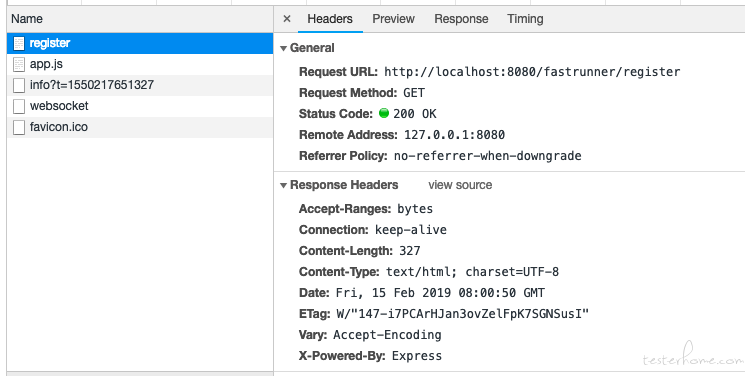Select the Headers tab
This screenshot has height=376, width=745.
click(330, 19)
